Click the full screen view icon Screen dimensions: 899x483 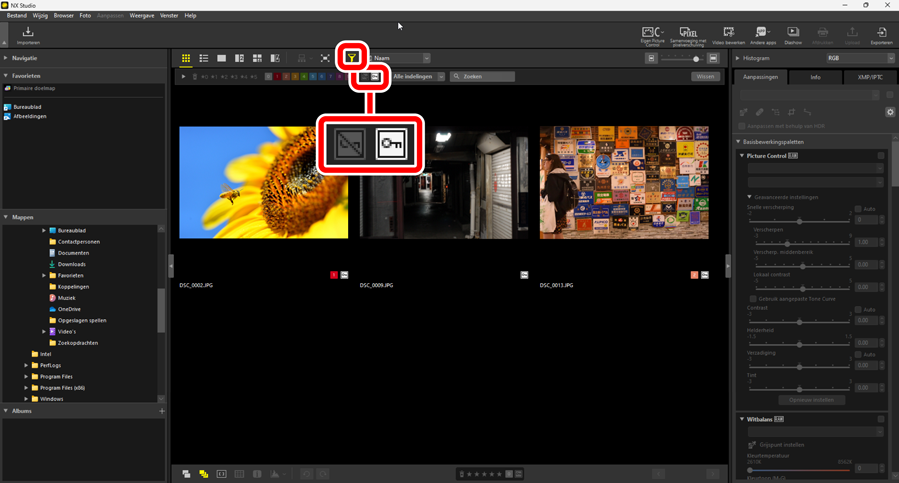(x=325, y=59)
